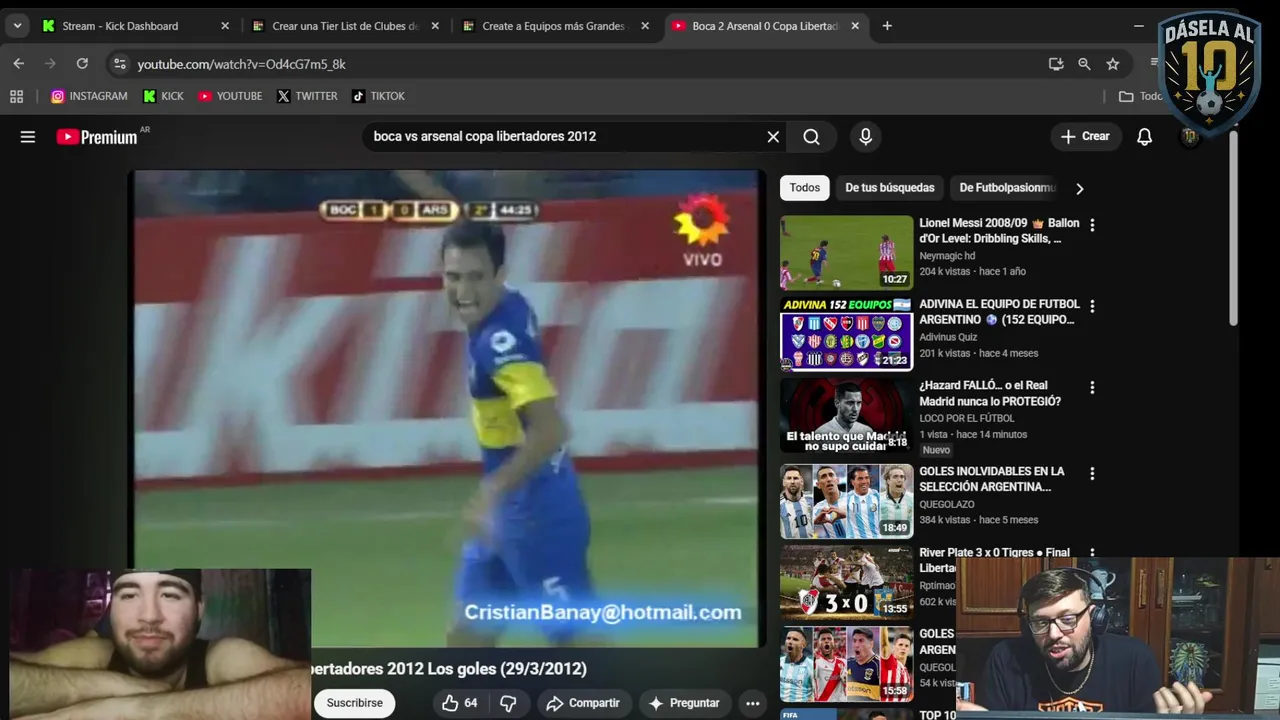
Task: Open the TWITTER bookmark
Action: [x=307, y=96]
